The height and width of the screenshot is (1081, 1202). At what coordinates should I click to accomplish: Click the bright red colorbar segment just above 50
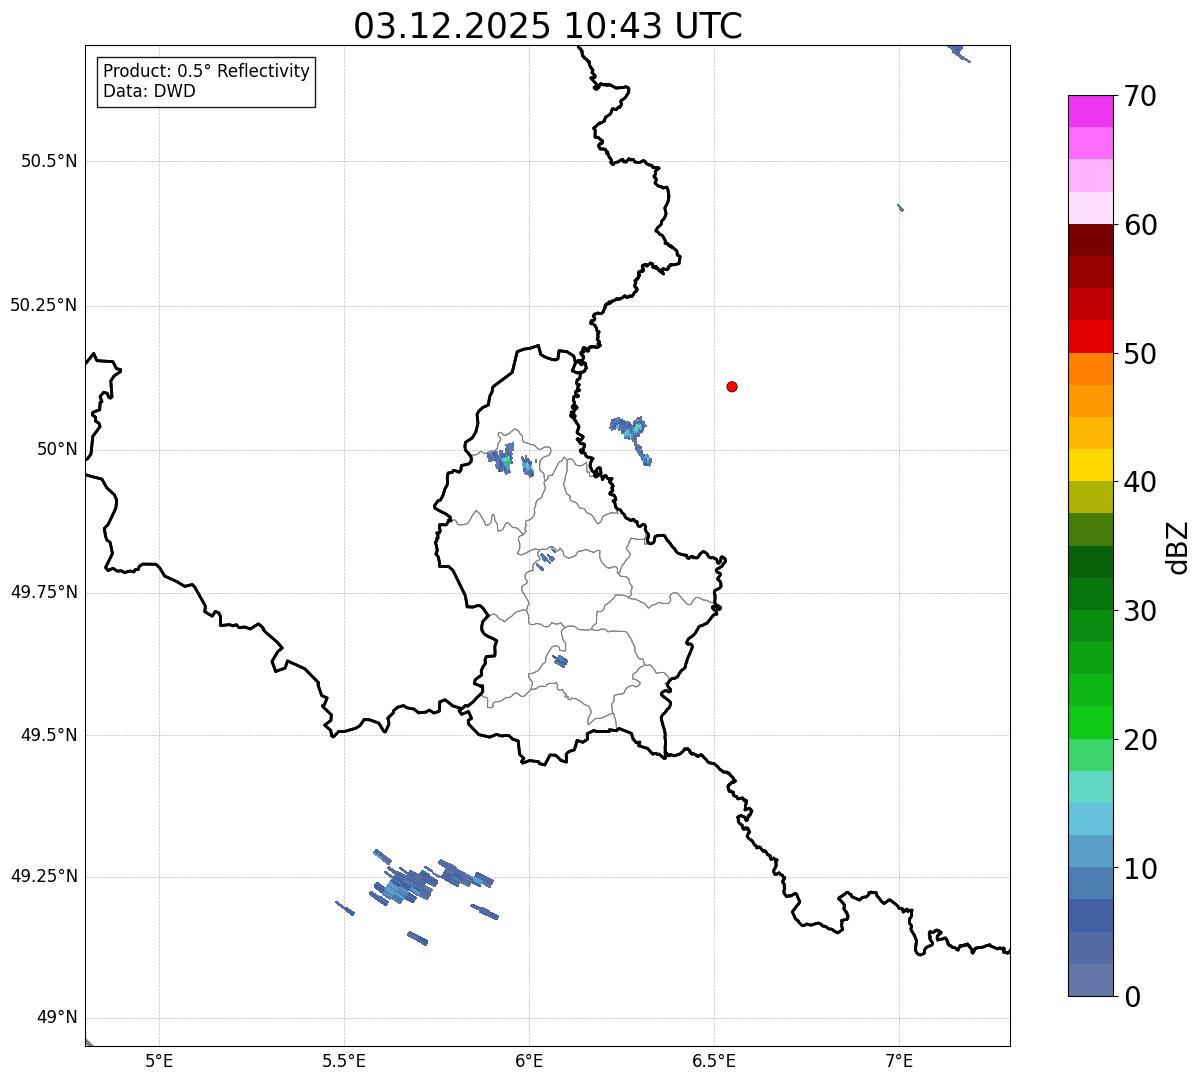(x=1090, y=336)
